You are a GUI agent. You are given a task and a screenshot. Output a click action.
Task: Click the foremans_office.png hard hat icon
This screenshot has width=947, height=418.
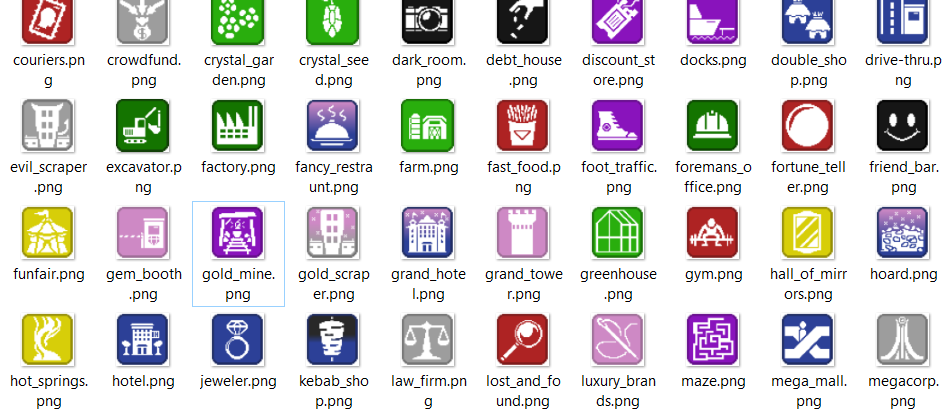(713, 126)
